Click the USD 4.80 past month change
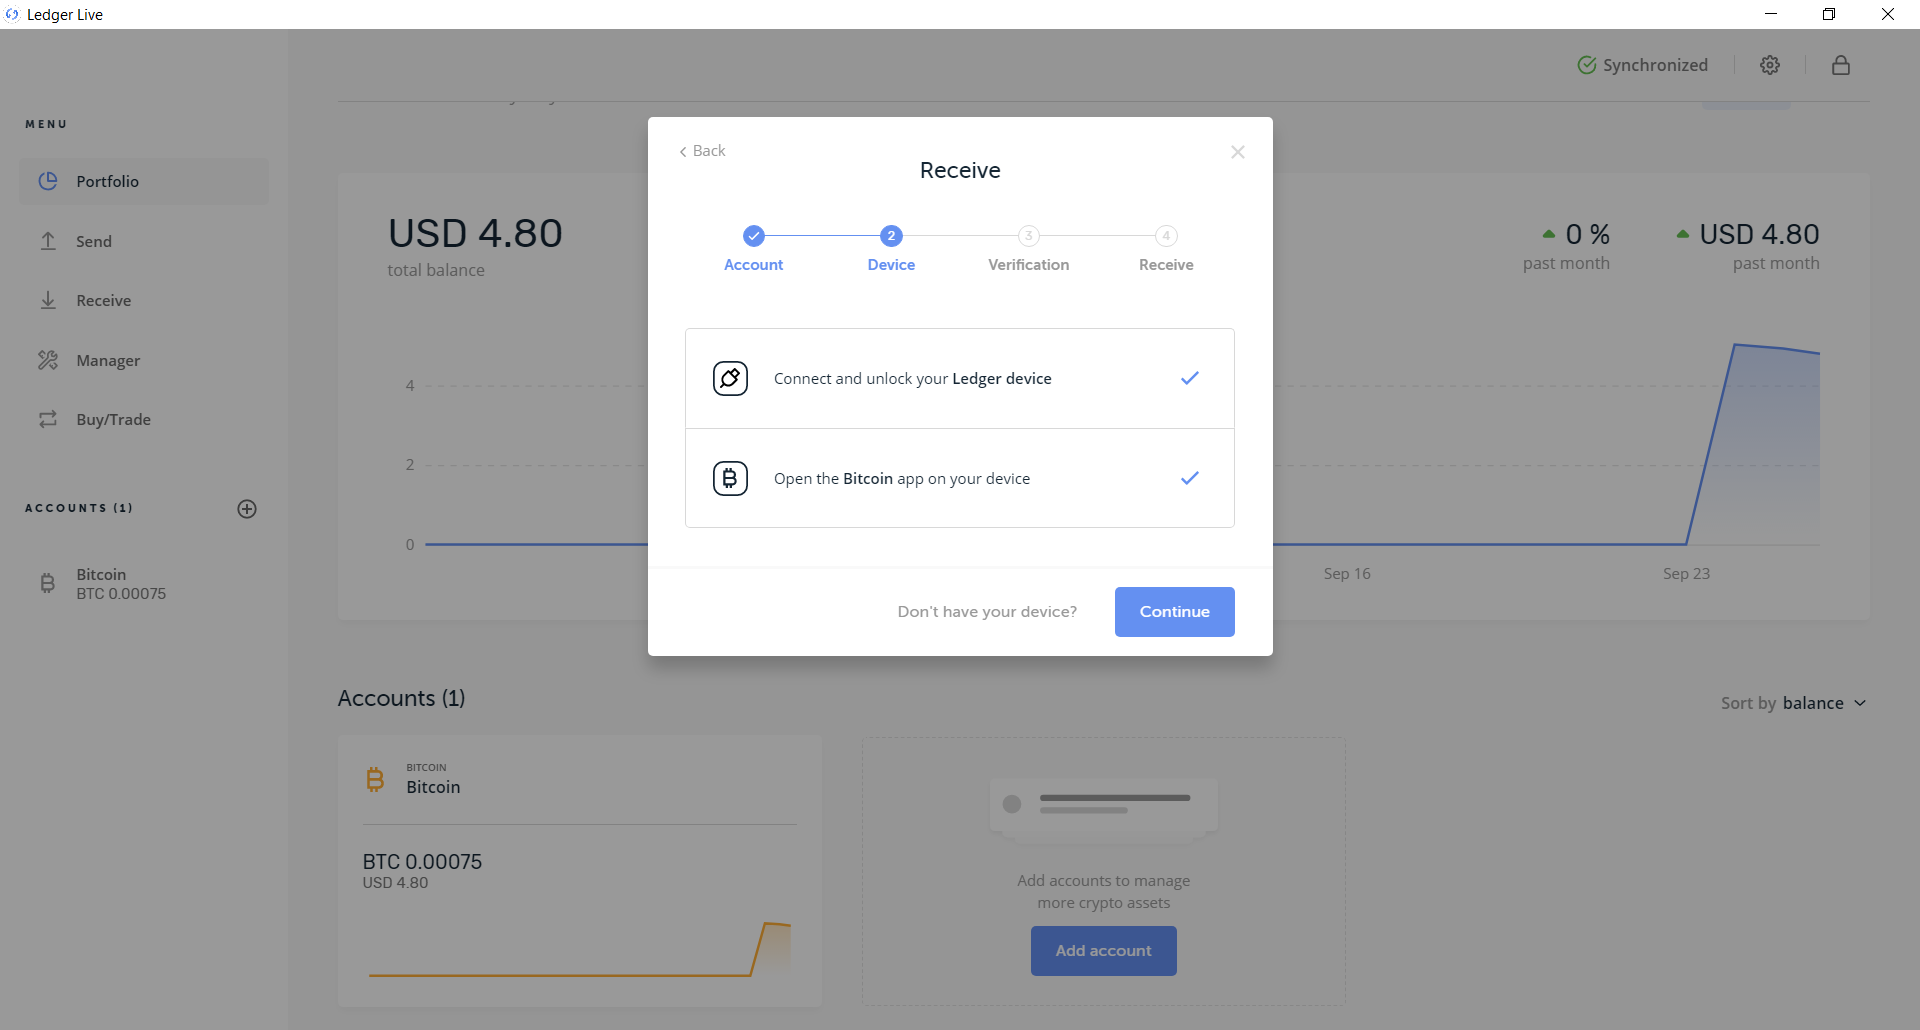1920x1030 pixels. tap(1759, 235)
